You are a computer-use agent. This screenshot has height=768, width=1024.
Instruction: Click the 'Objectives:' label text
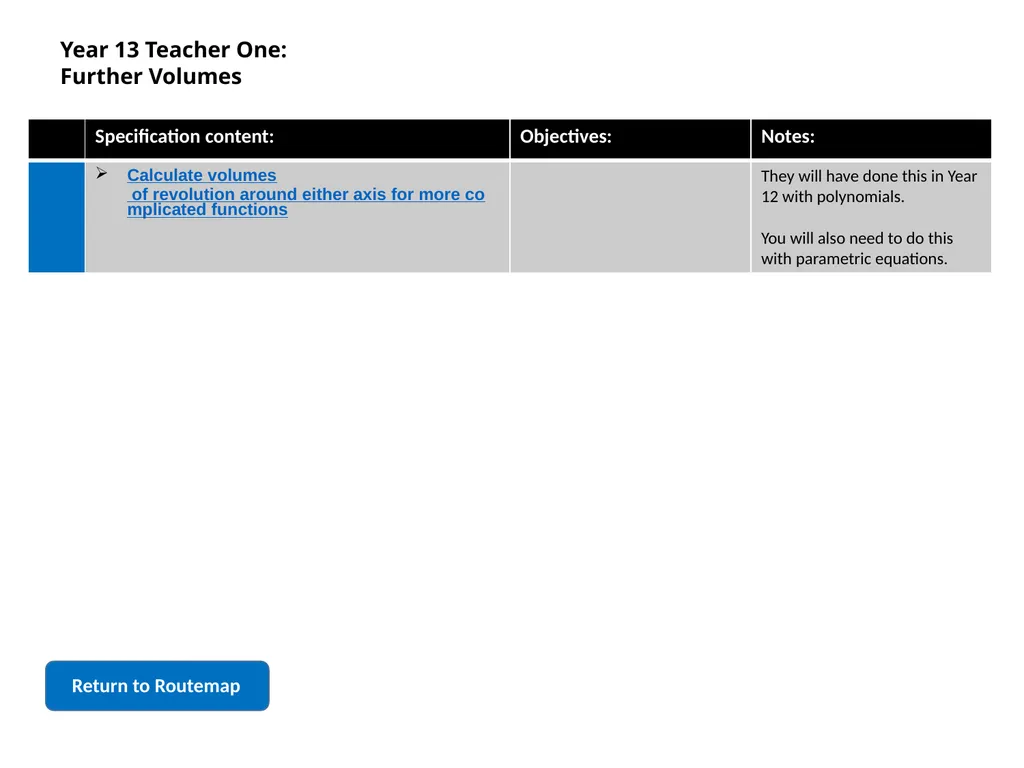tap(566, 136)
